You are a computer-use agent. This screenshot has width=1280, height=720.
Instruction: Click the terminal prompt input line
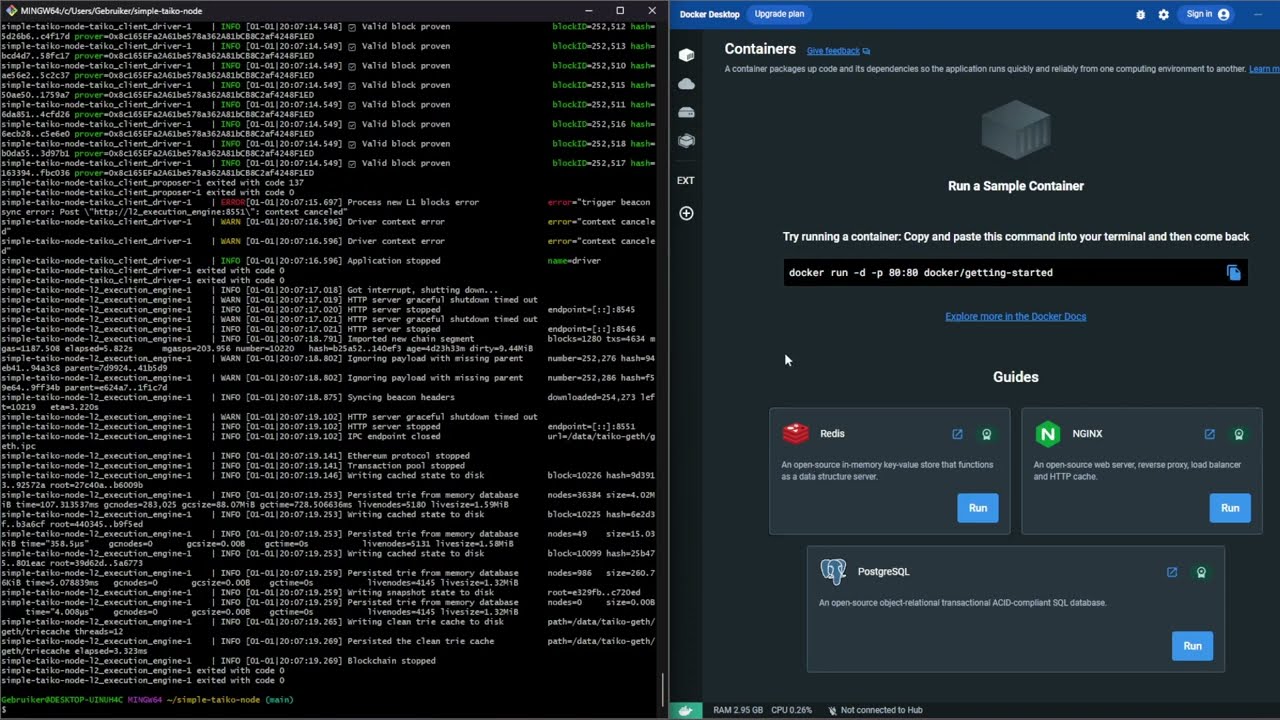pyautogui.click(x=330, y=709)
